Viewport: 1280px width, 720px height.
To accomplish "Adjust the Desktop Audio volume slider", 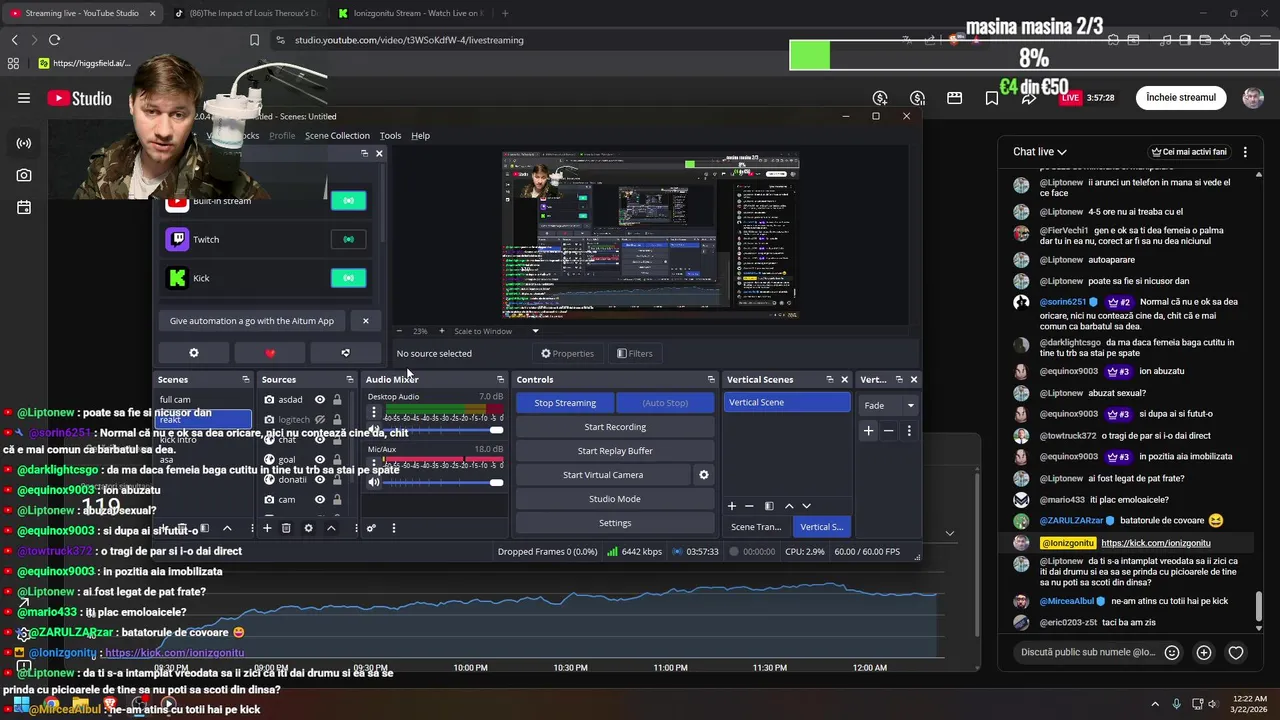I will tap(445, 430).
